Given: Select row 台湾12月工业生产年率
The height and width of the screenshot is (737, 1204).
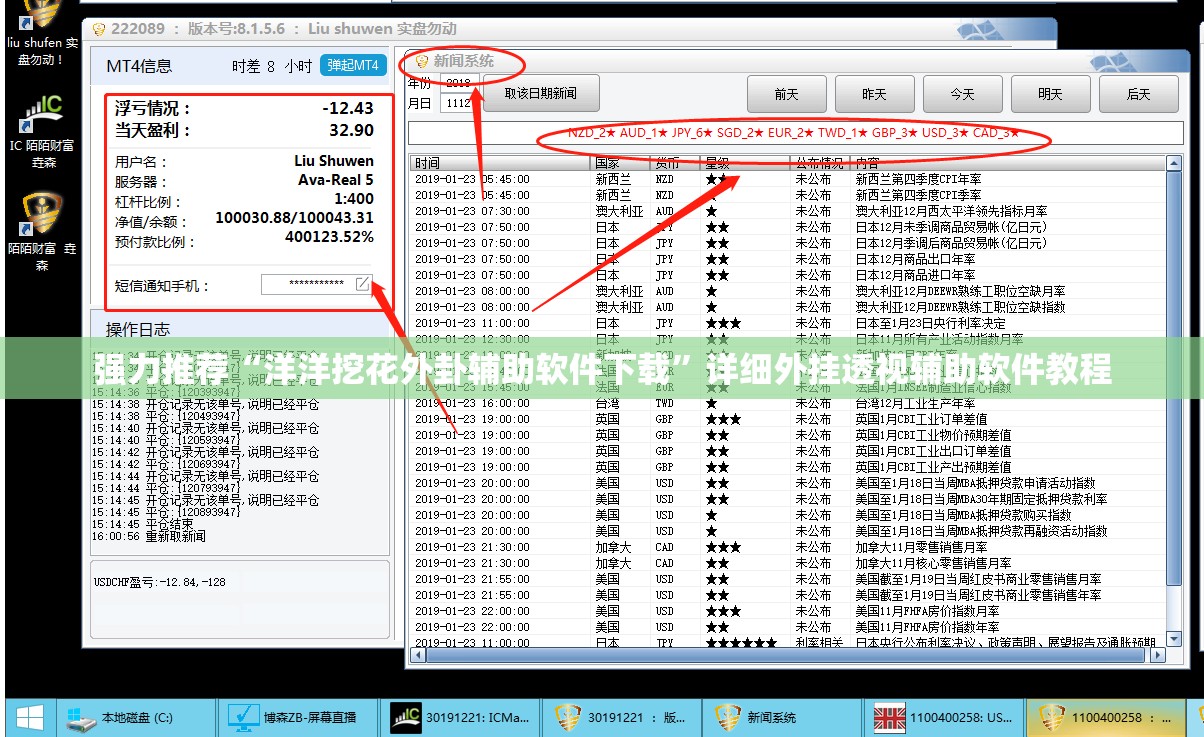Looking at the screenshot, I should coord(788,403).
